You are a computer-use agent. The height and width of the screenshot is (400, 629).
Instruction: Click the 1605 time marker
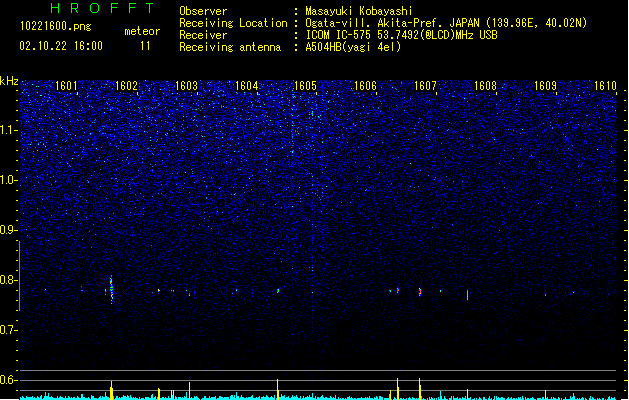(306, 86)
